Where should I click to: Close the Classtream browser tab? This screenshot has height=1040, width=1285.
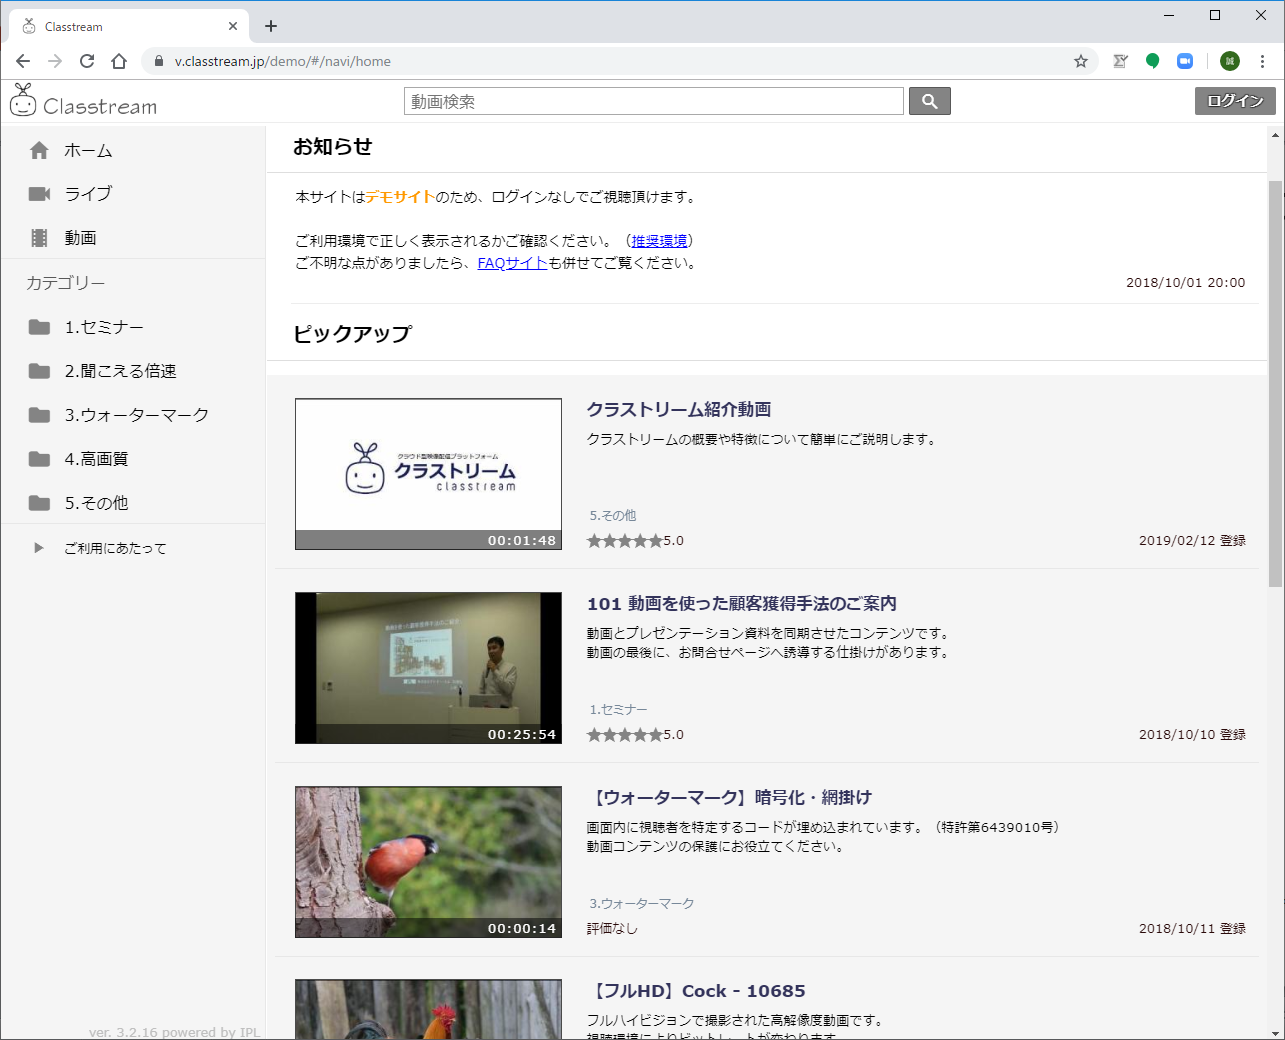(x=233, y=26)
